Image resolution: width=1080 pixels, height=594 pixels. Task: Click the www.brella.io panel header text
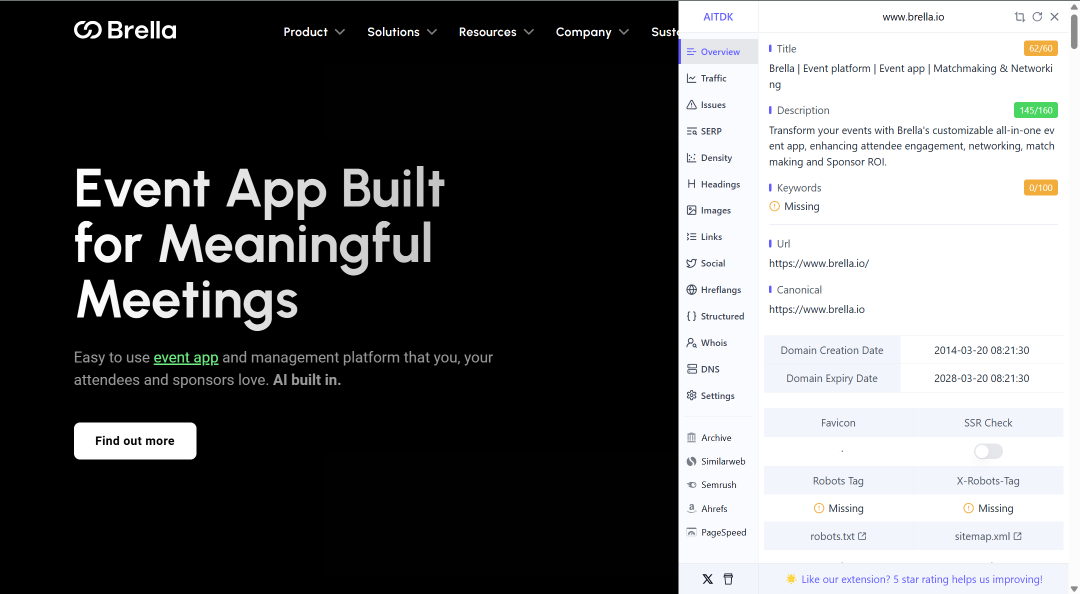pos(913,17)
